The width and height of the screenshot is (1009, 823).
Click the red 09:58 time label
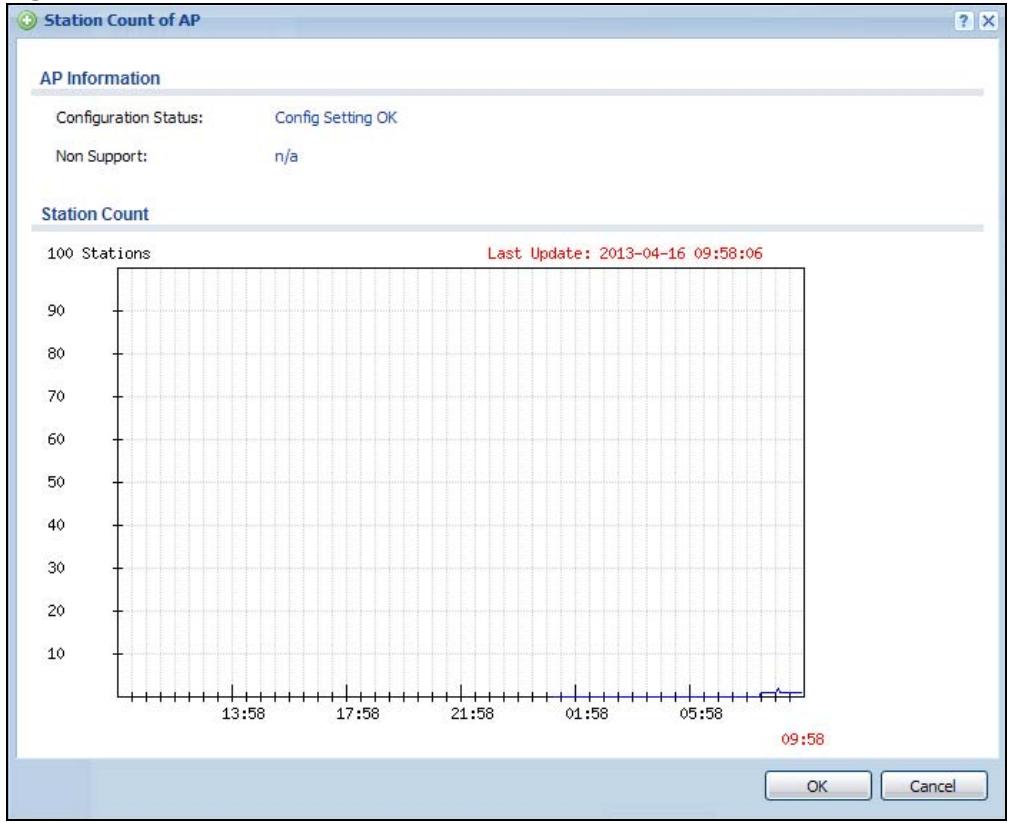click(802, 739)
